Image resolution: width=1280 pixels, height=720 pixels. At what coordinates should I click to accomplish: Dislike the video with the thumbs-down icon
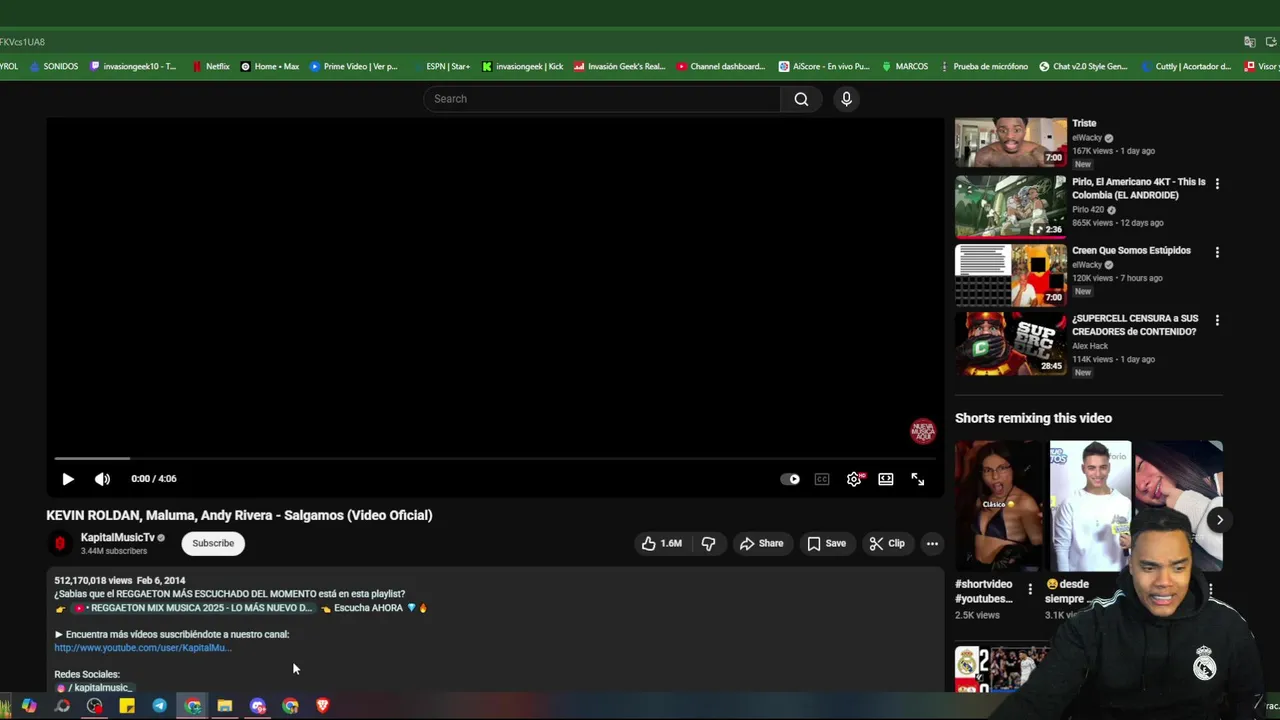pos(708,543)
